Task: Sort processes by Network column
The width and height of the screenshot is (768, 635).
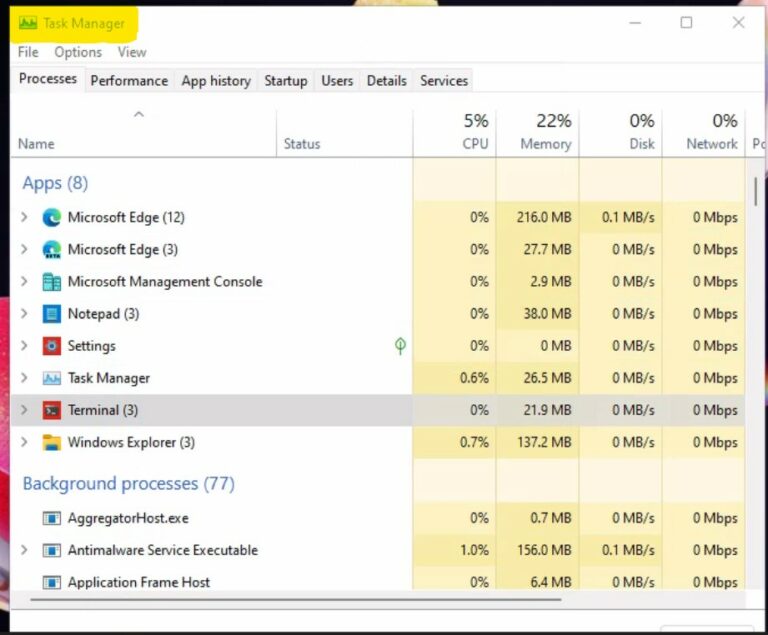Action: tap(704, 133)
